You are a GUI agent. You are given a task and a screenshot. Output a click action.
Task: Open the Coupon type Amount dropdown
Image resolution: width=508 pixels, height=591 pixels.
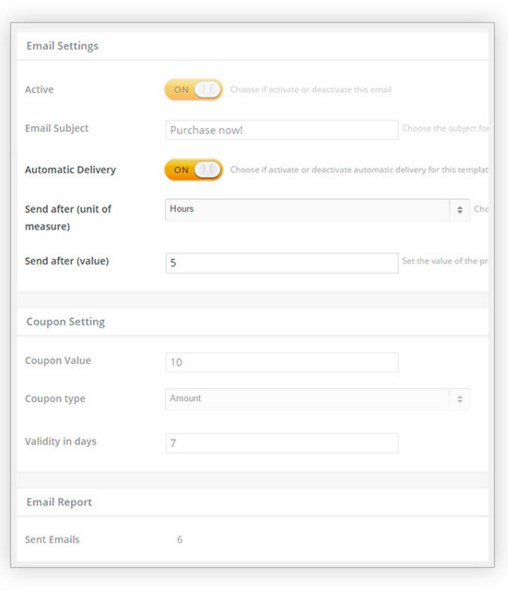(317, 399)
